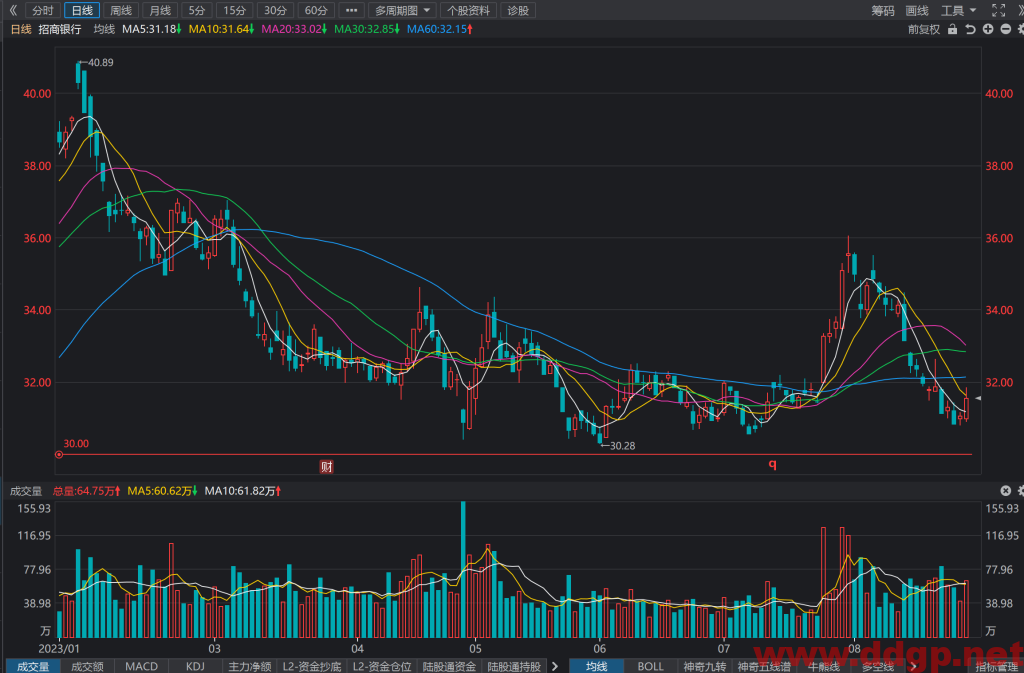Open more periods with ellipsis button
The width and height of the screenshot is (1024, 673).
351,10
